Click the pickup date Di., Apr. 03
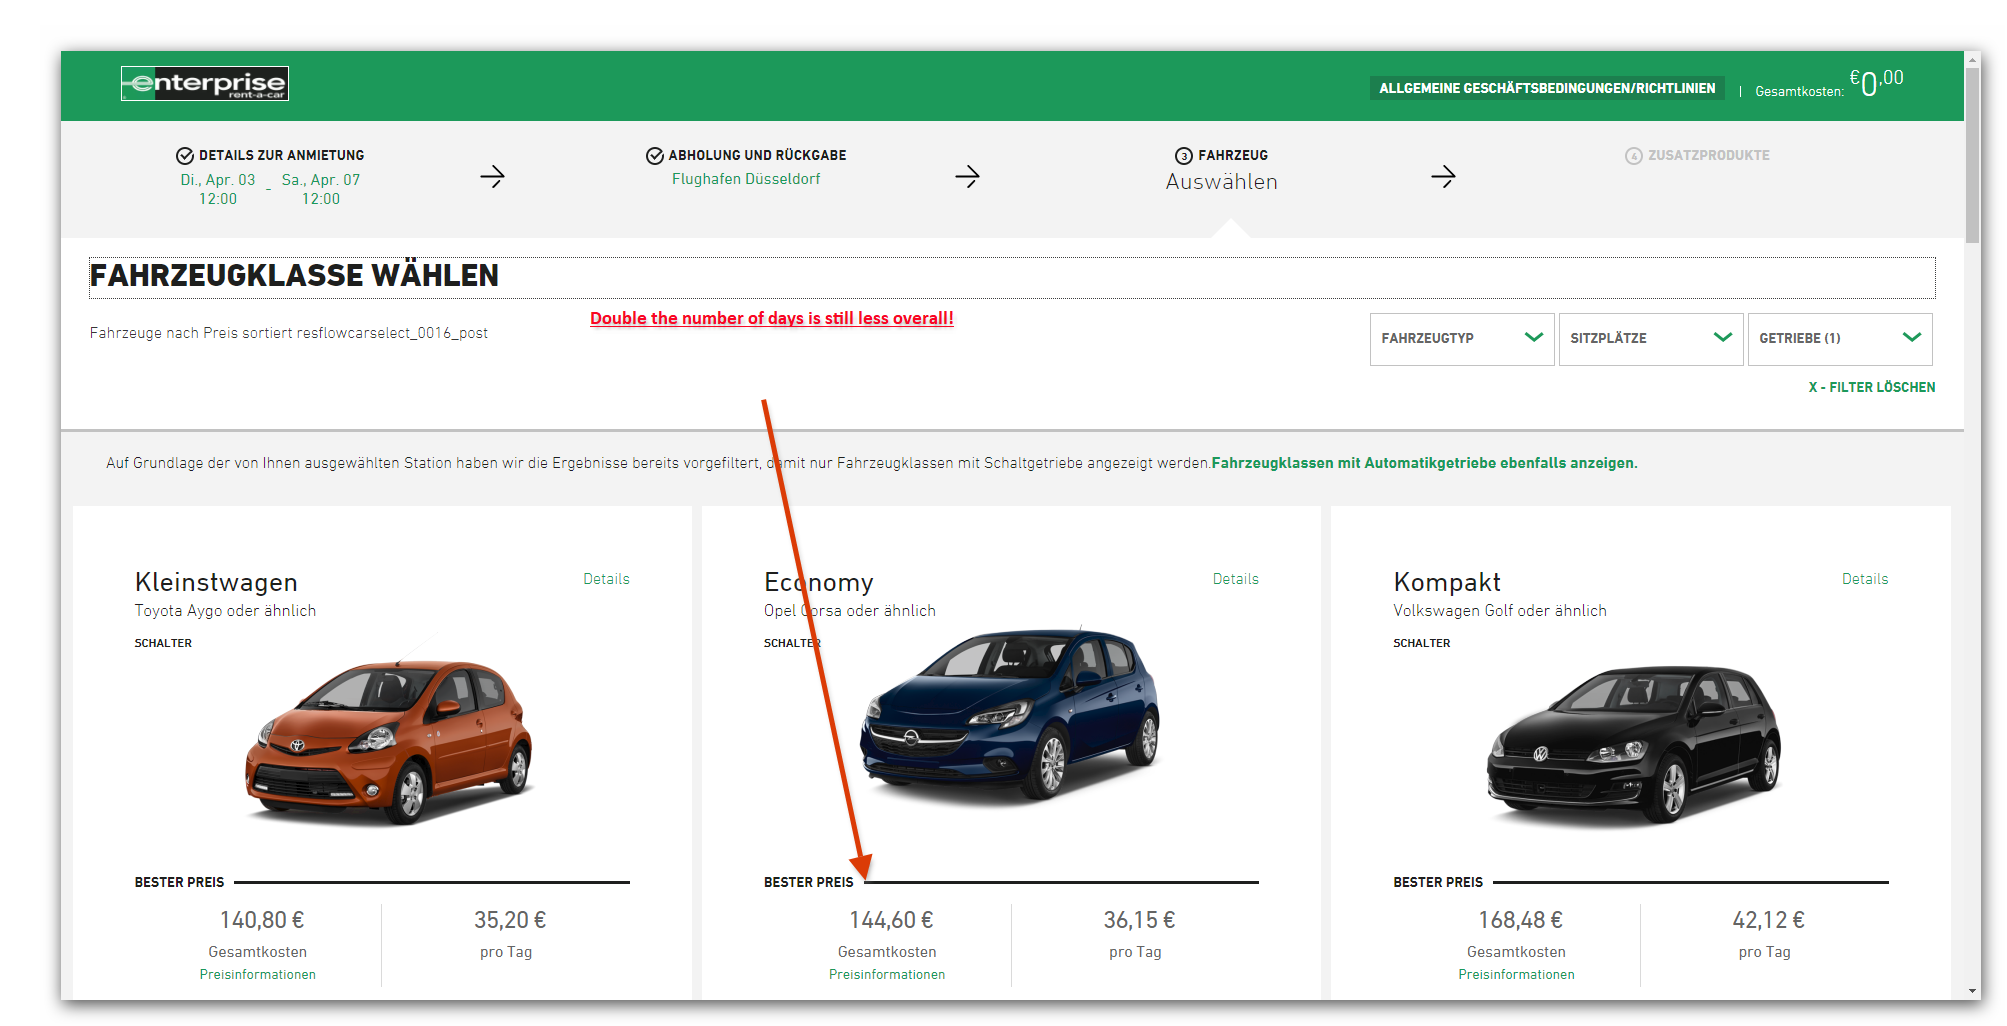This screenshot has width=2007, height=1026. click(218, 180)
